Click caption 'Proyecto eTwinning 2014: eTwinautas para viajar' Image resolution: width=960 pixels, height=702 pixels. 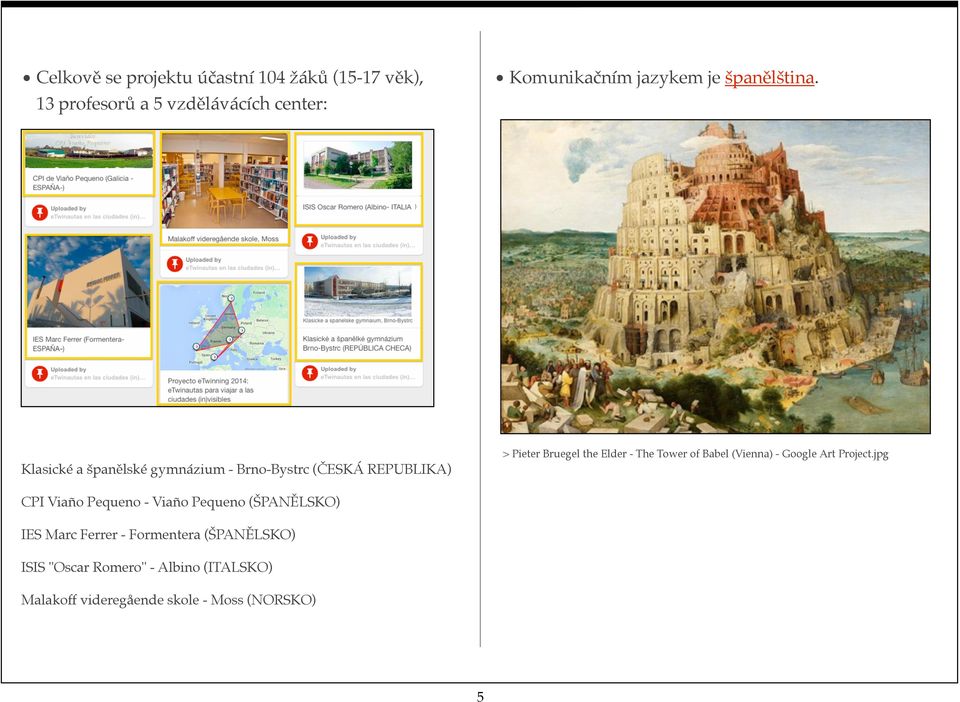click(x=211, y=390)
